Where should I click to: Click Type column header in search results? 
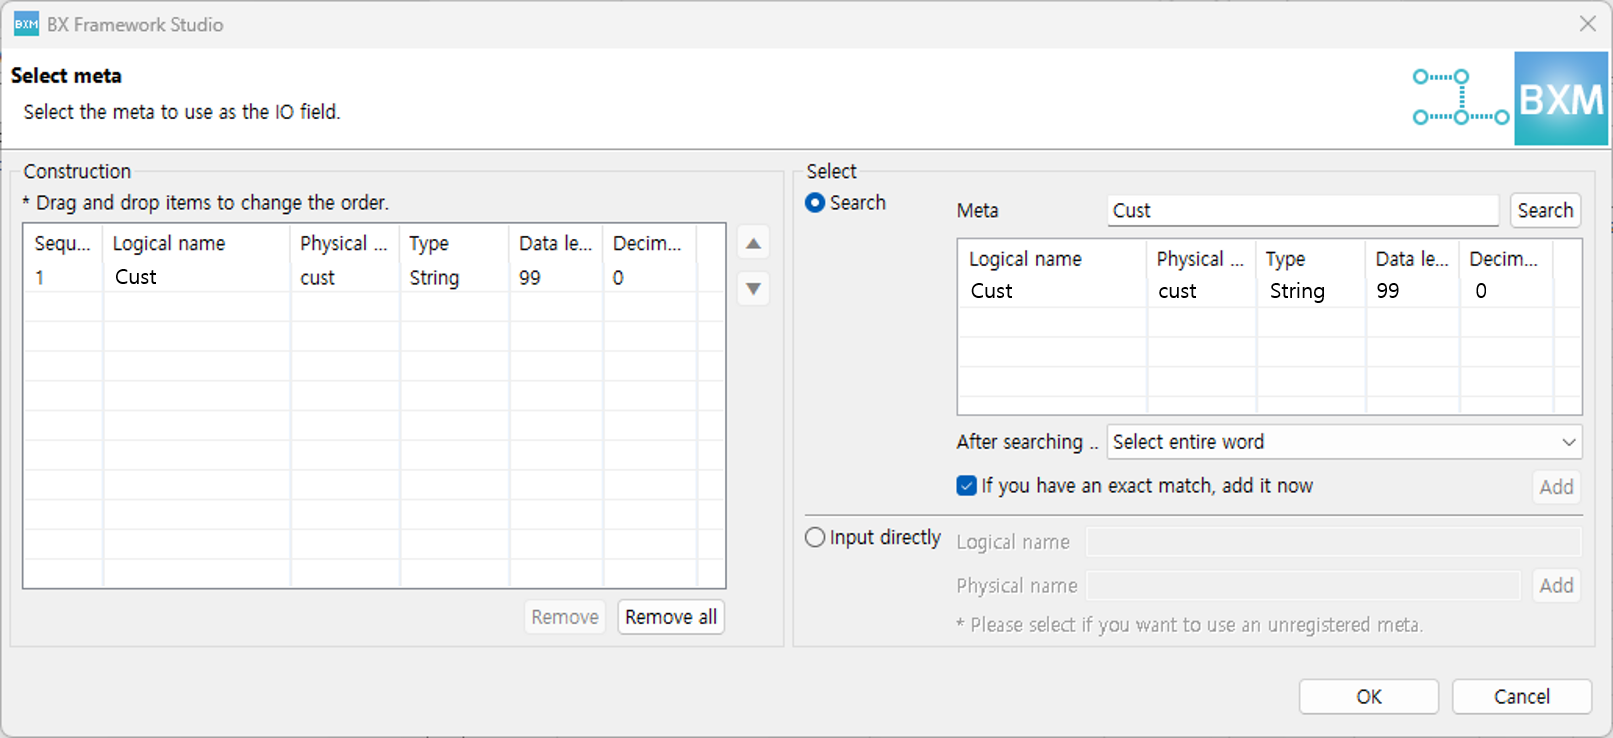click(1309, 259)
